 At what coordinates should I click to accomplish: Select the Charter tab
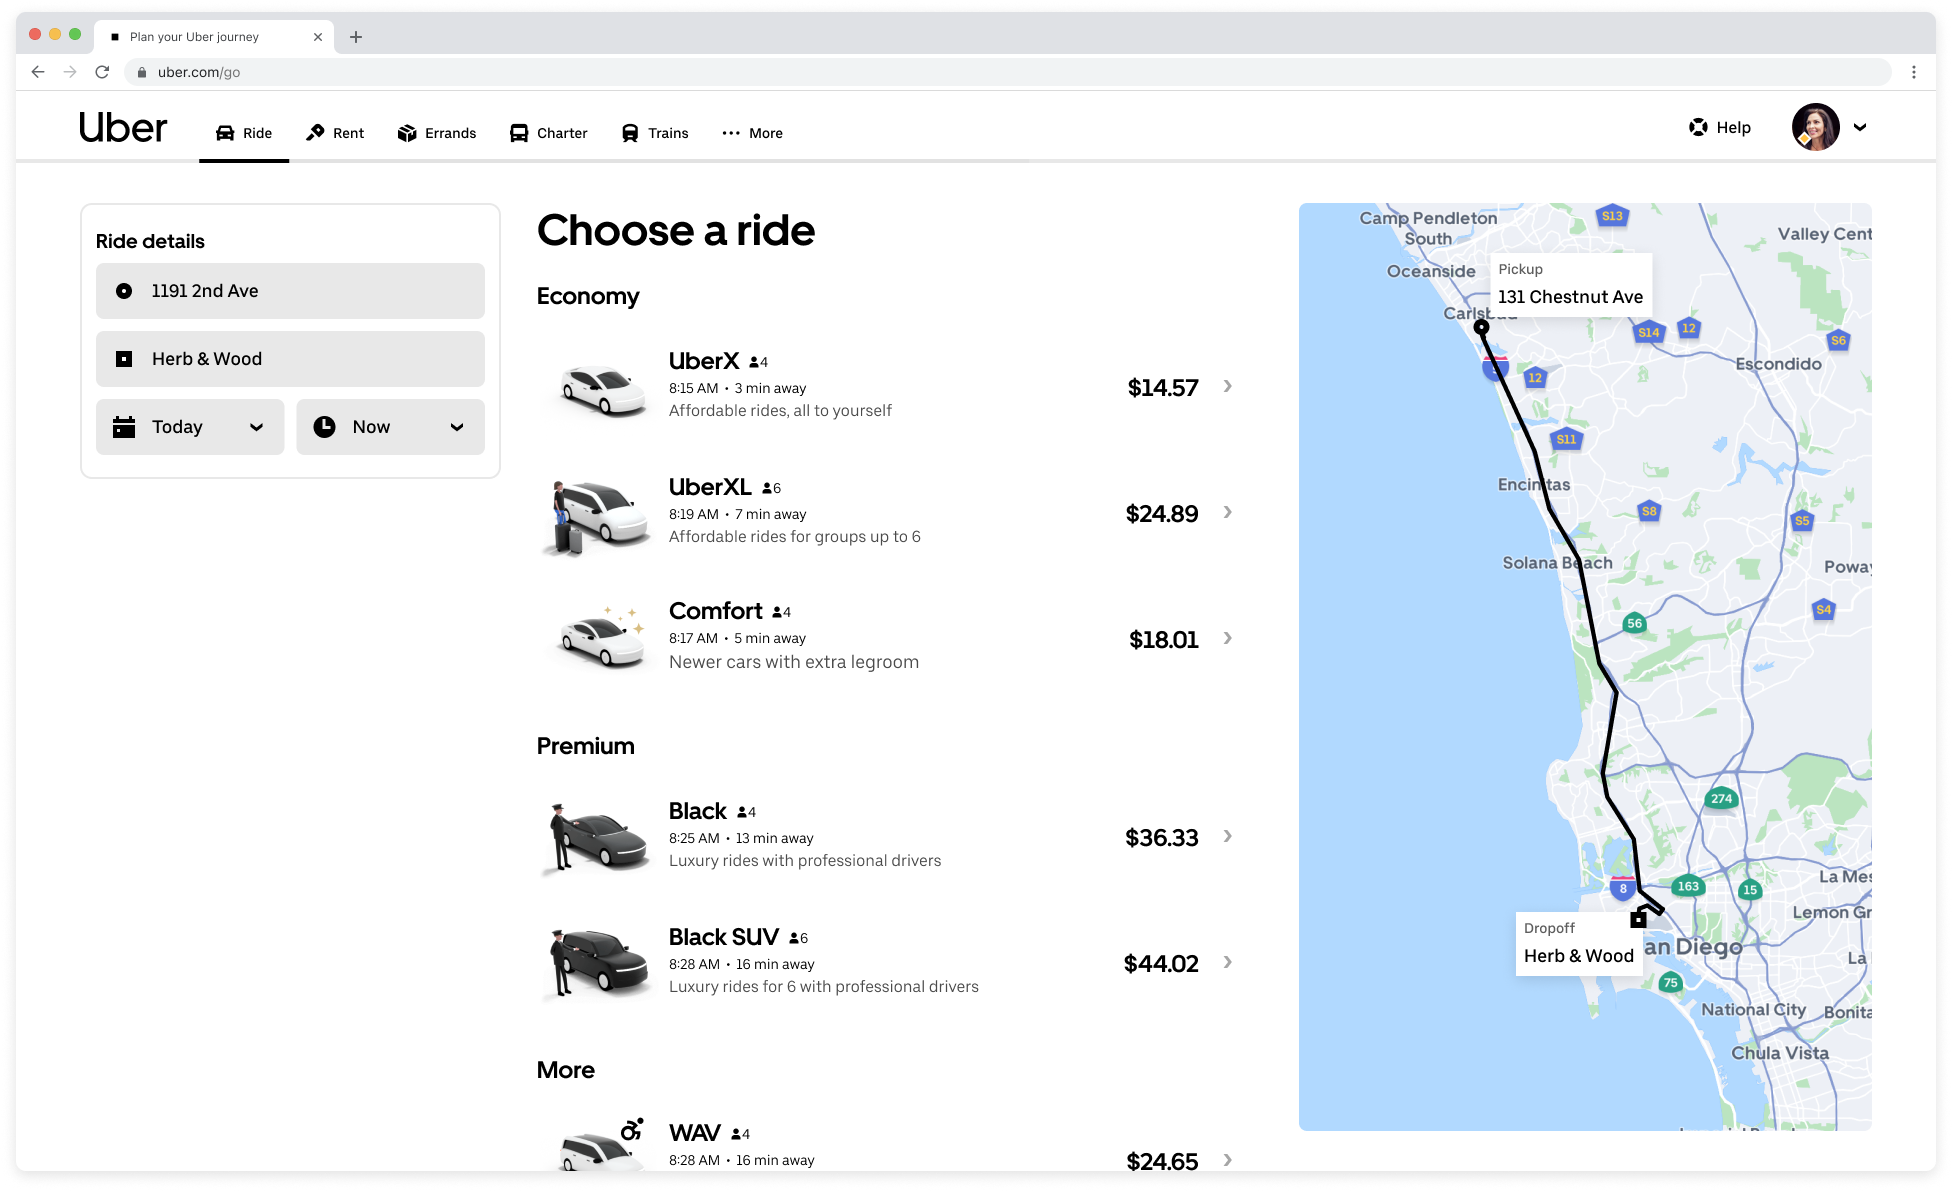point(549,133)
